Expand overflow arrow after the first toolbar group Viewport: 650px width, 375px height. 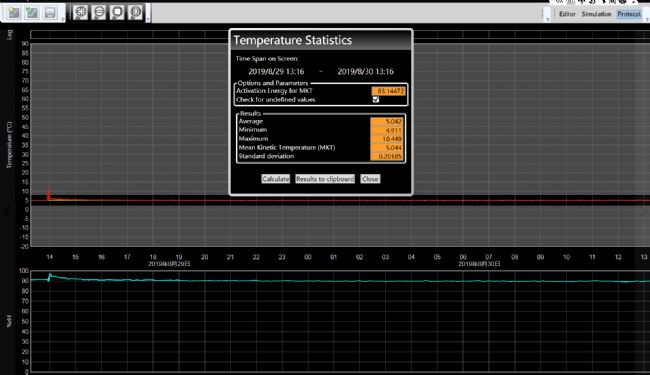pos(63,19)
